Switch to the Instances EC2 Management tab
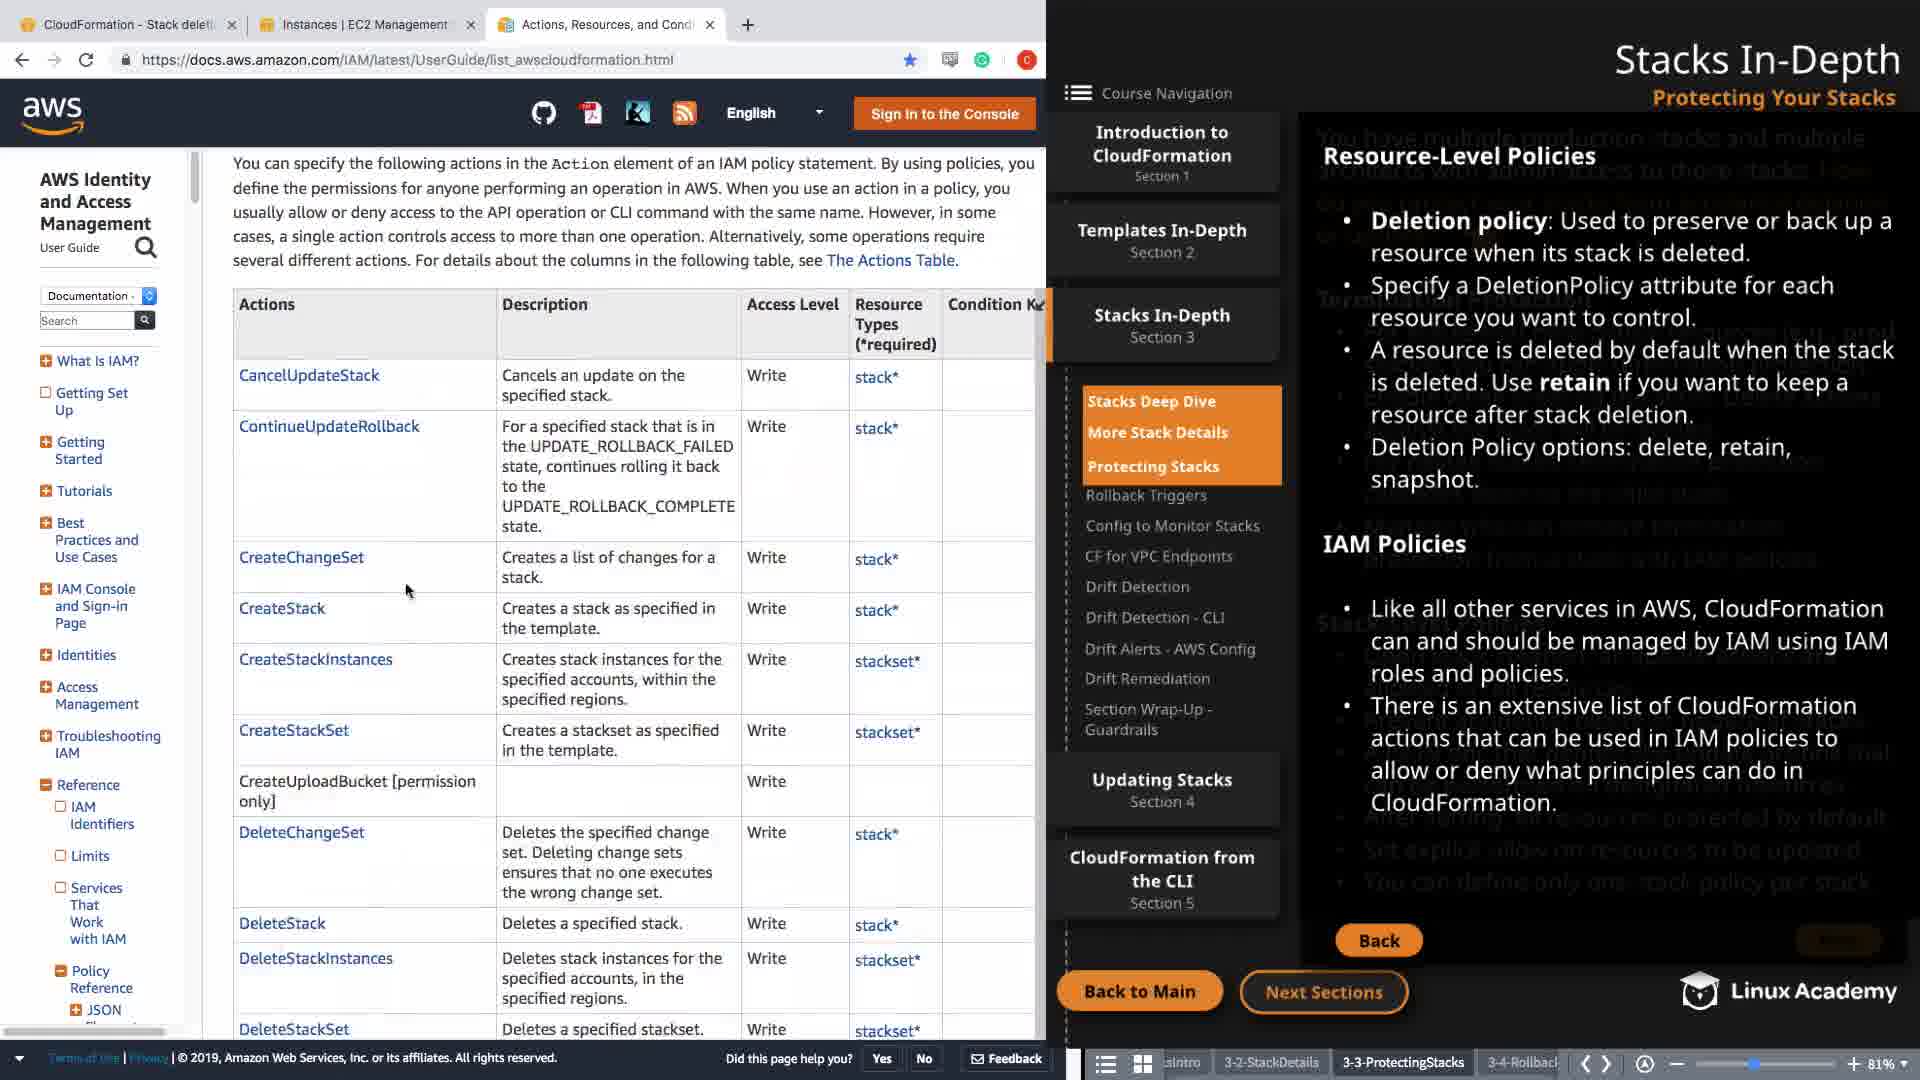1920x1080 pixels. pos(365,25)
